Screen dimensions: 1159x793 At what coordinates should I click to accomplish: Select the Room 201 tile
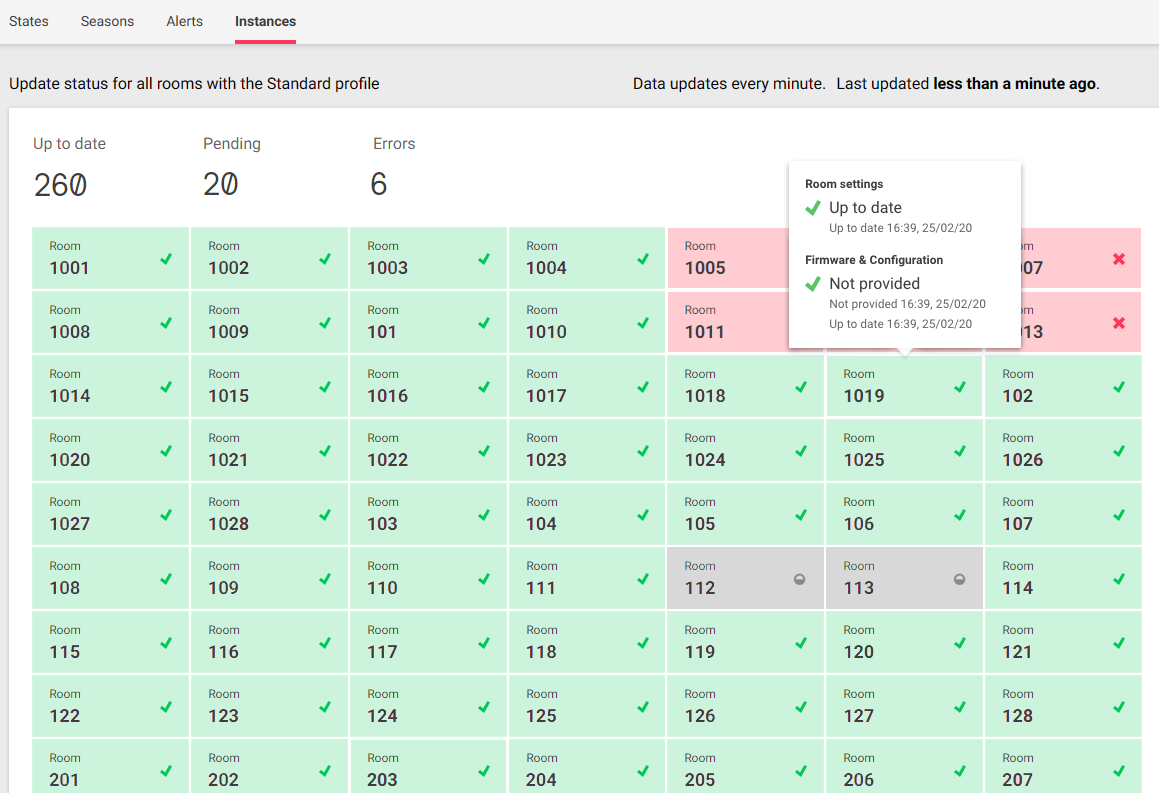pos(110,770)
